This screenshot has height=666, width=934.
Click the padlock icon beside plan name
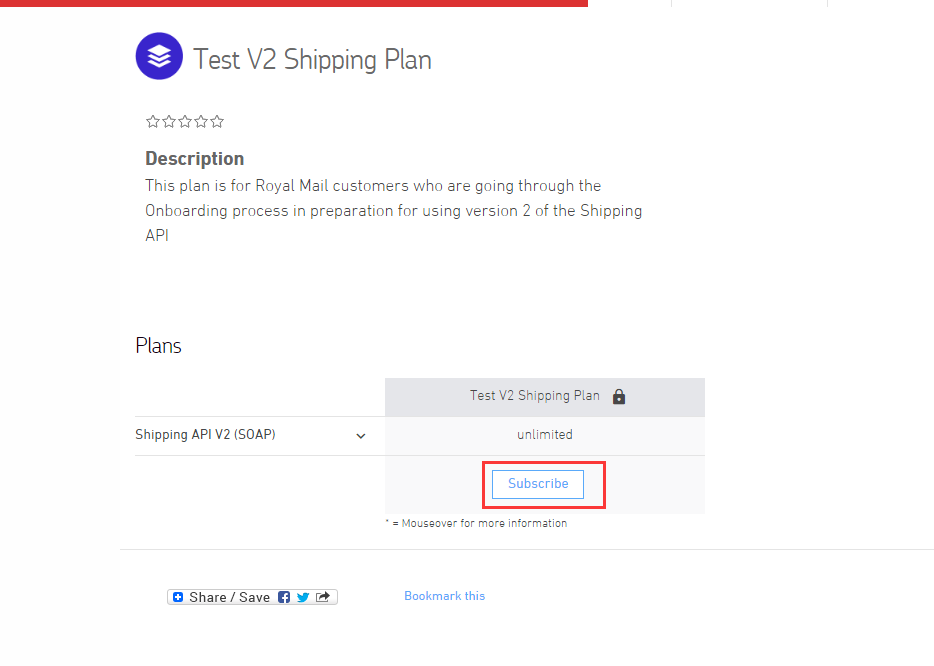tap(619, 397)
